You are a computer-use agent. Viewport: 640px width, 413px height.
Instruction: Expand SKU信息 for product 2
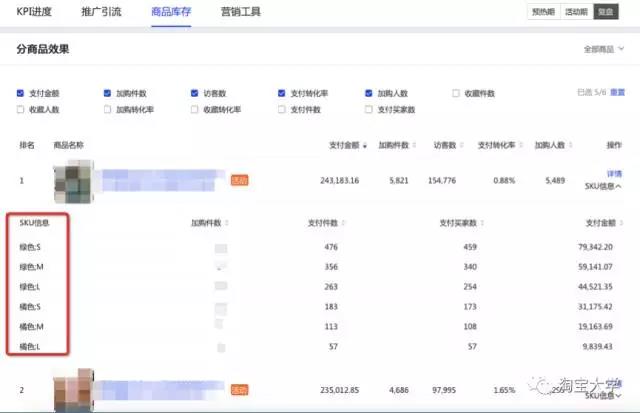pyautogui.click(x=604, y=396)
